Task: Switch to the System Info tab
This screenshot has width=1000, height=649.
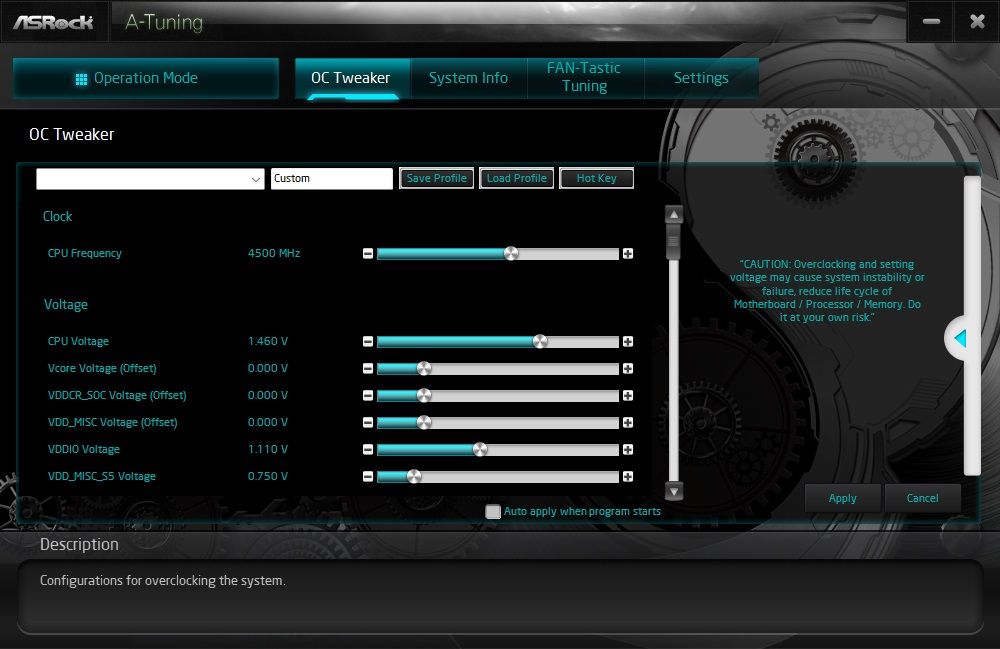Action: pos(469,78)
